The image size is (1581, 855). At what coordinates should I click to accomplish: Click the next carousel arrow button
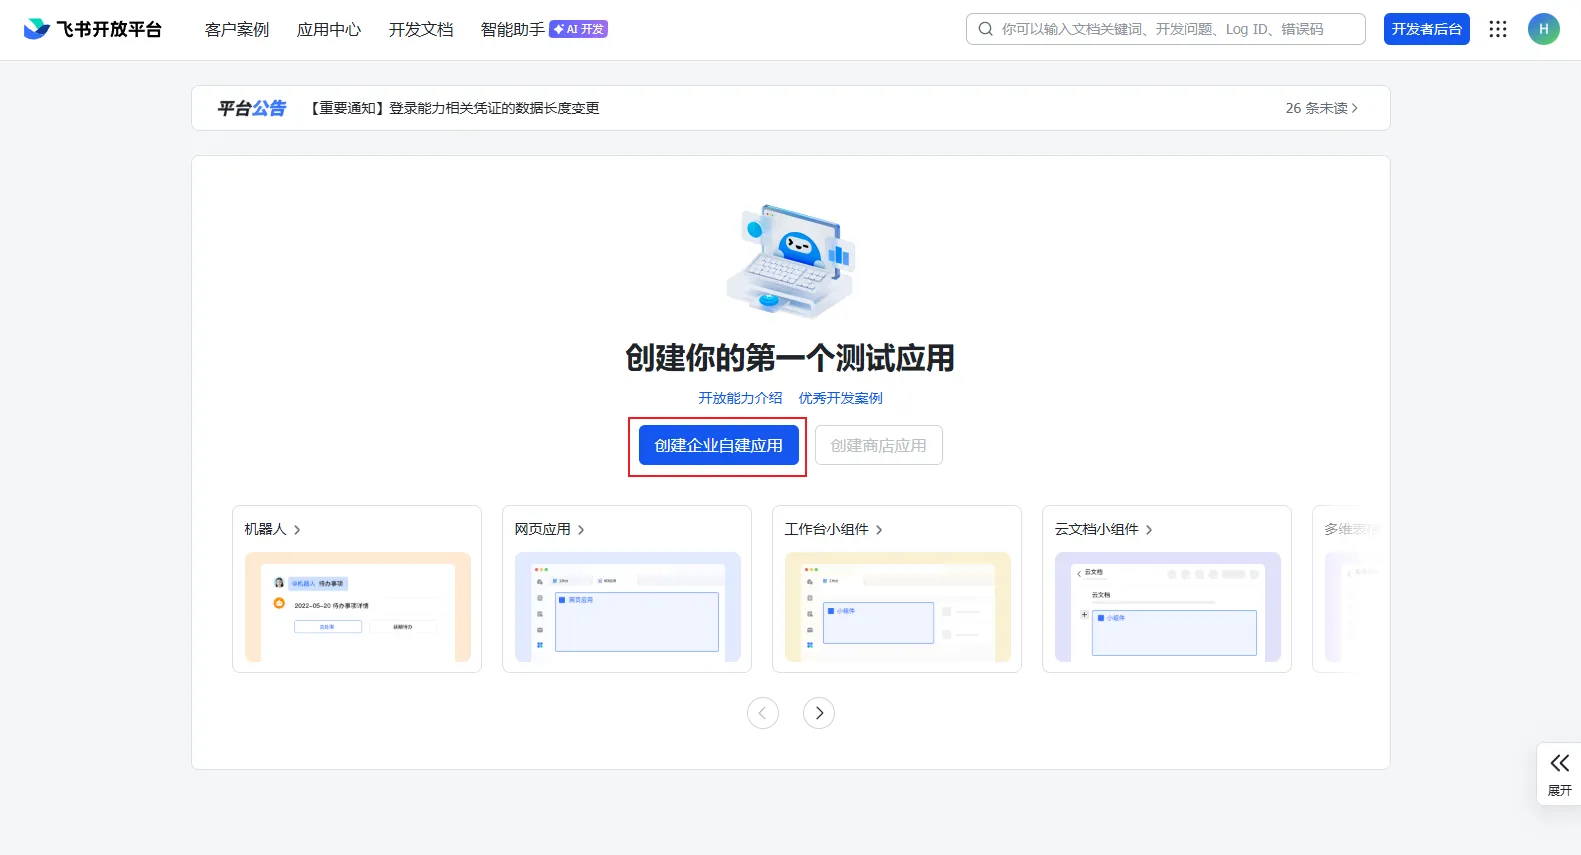pos(818,713)
